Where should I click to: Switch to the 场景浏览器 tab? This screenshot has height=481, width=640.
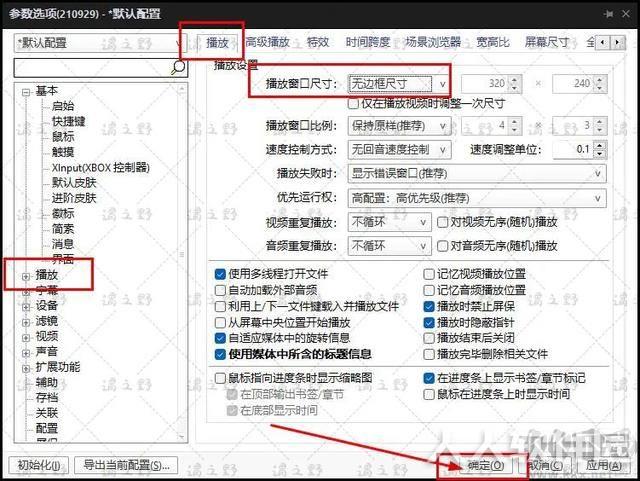click(433, 42)
